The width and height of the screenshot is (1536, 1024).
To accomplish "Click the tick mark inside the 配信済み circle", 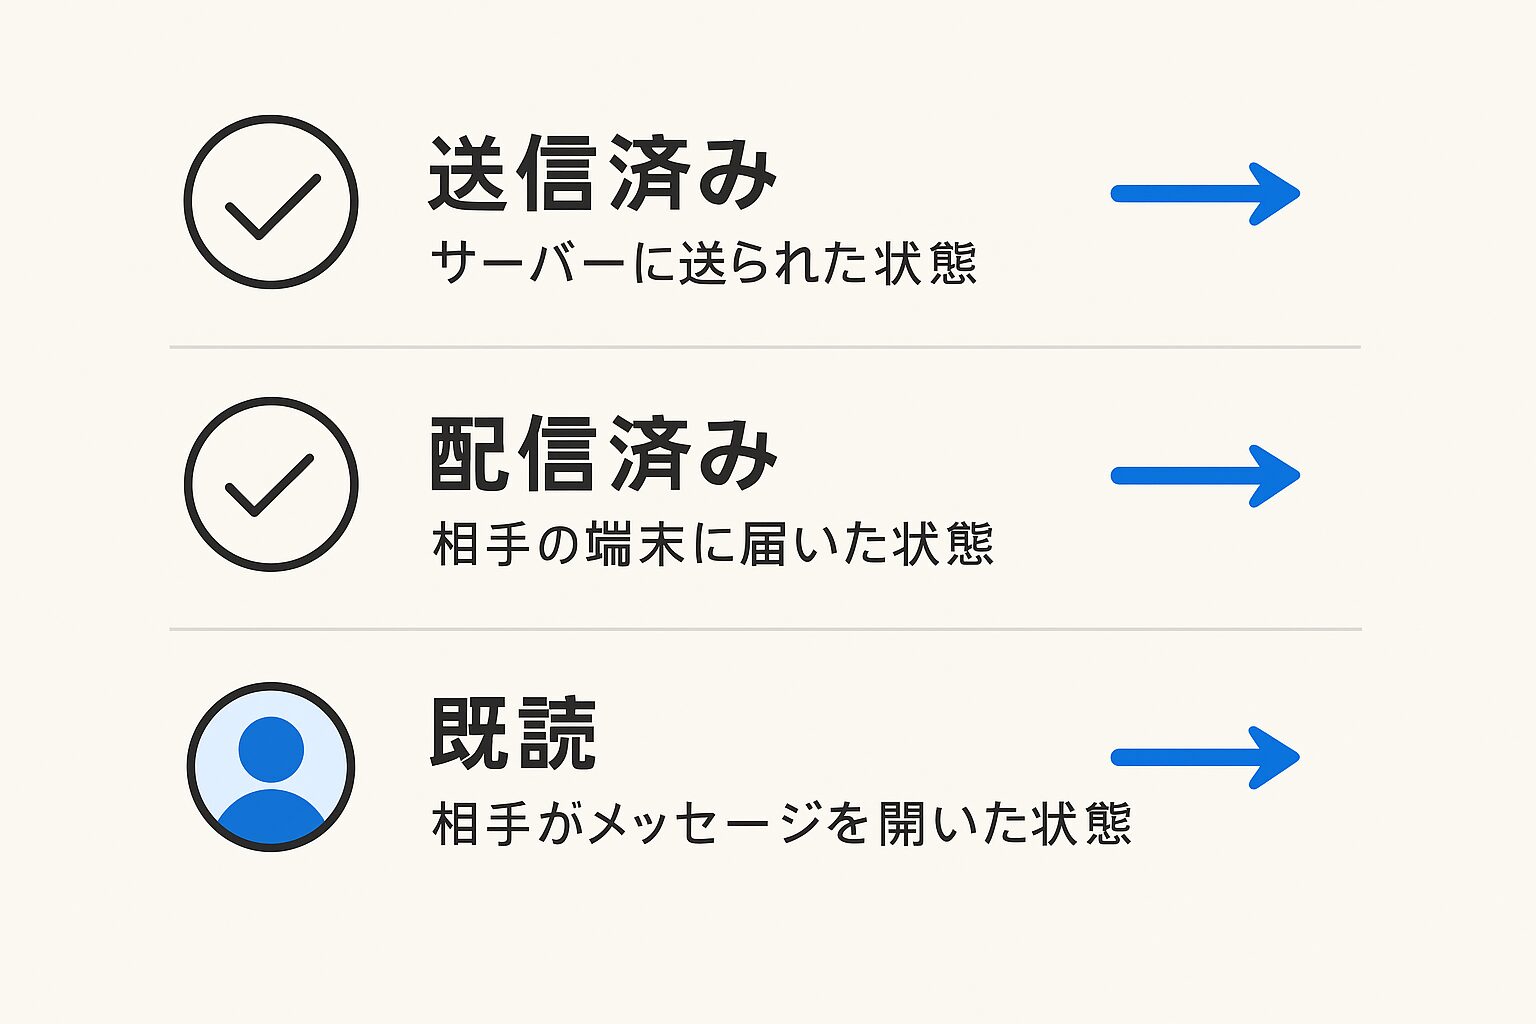I will pyautogui.click(x=269, y=485).
